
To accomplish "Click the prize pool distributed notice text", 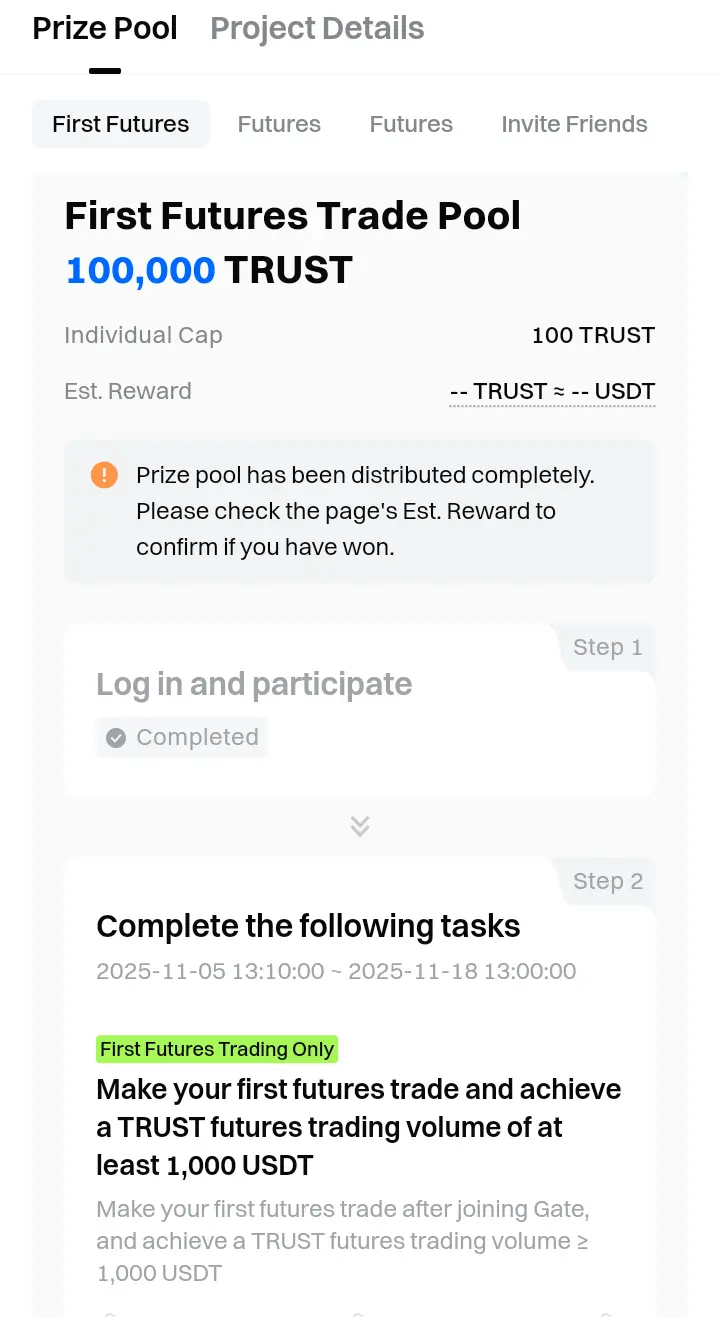I will tap(365, 511).
